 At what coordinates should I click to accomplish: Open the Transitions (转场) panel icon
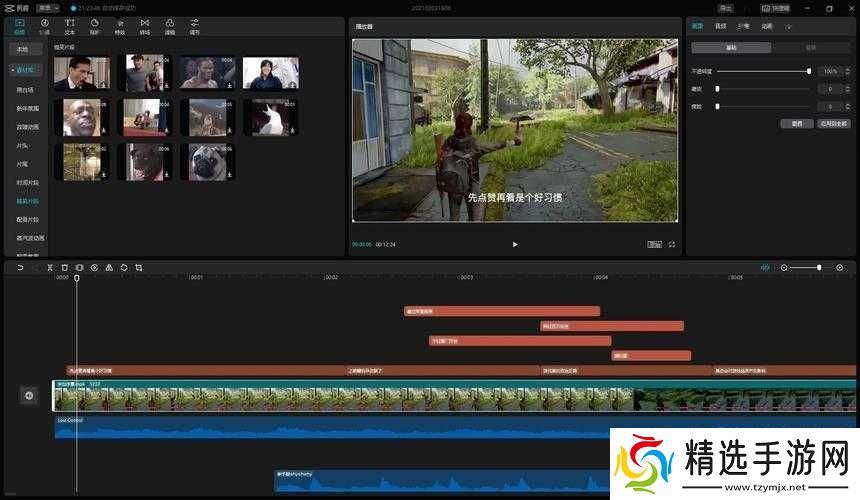tap(144, 25)
